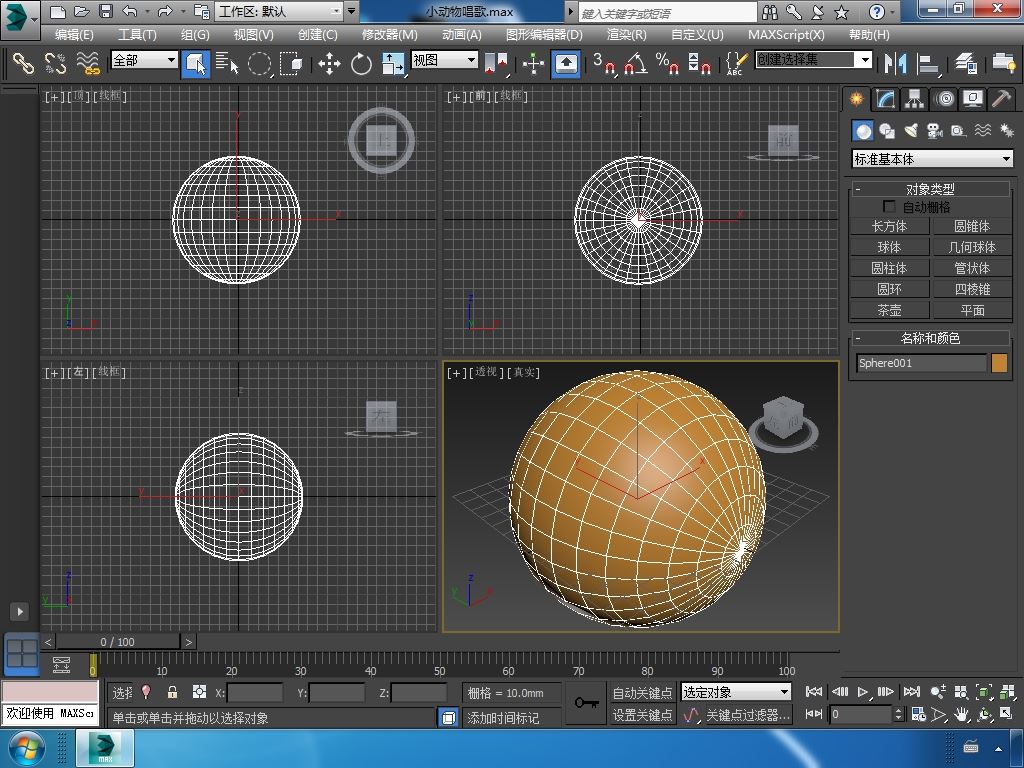Select the Lights category icon

[x=911, y=131]
